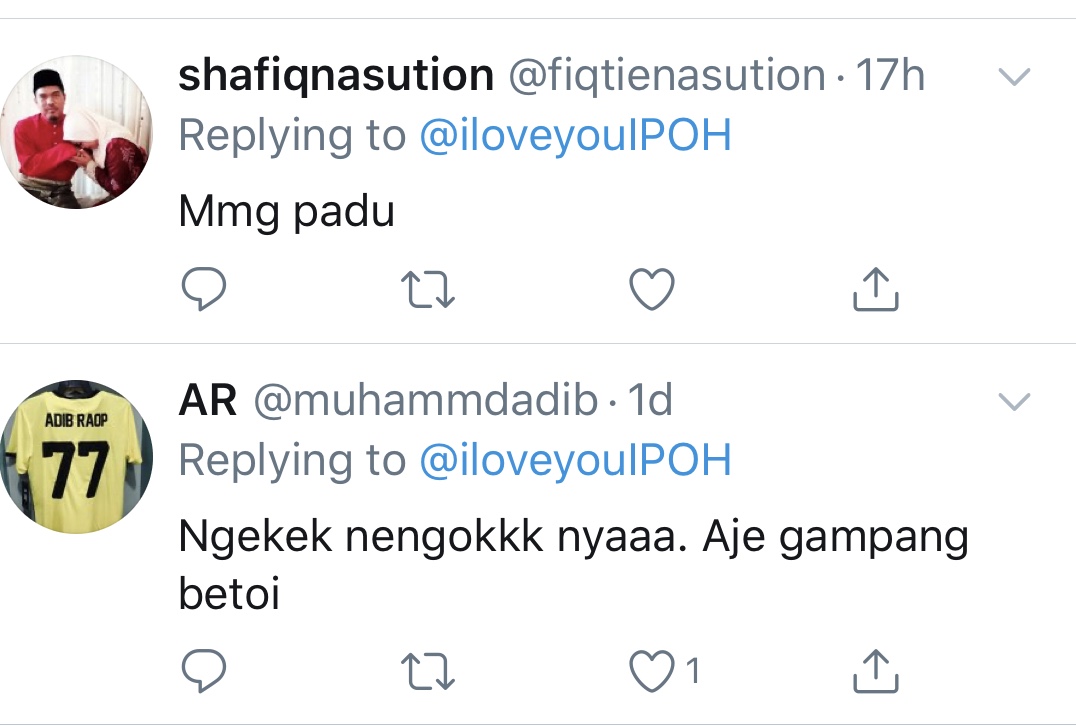
Task: Share shafiqnasution's tweet
Action: 876,290
